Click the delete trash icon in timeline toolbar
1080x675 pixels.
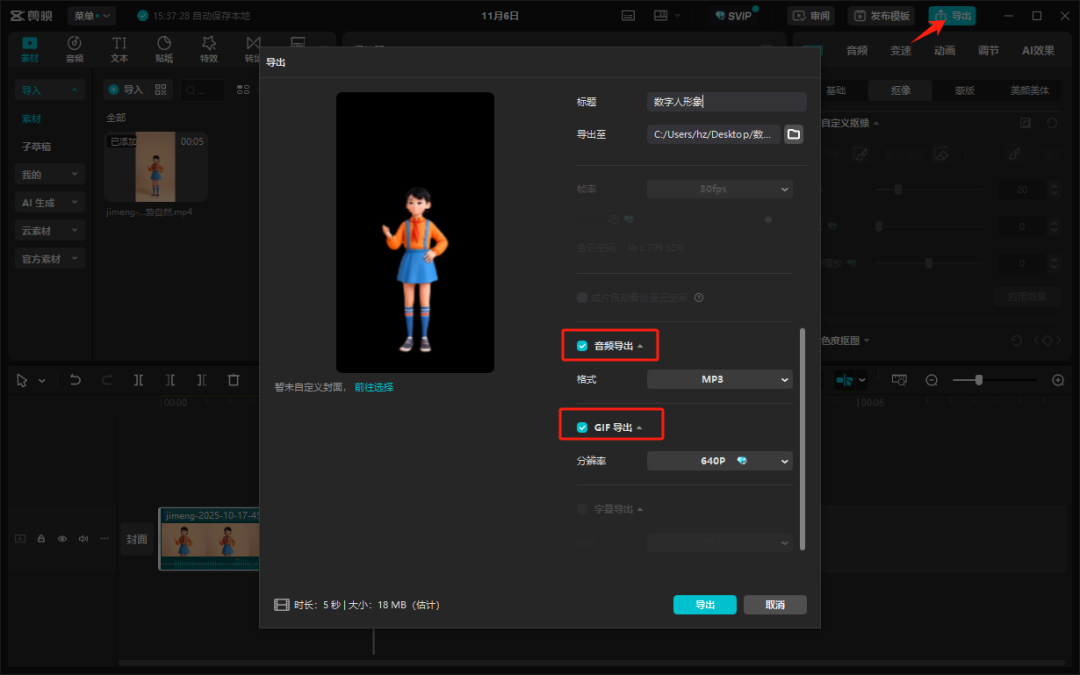pyautogui.click(x=233, y=380)
